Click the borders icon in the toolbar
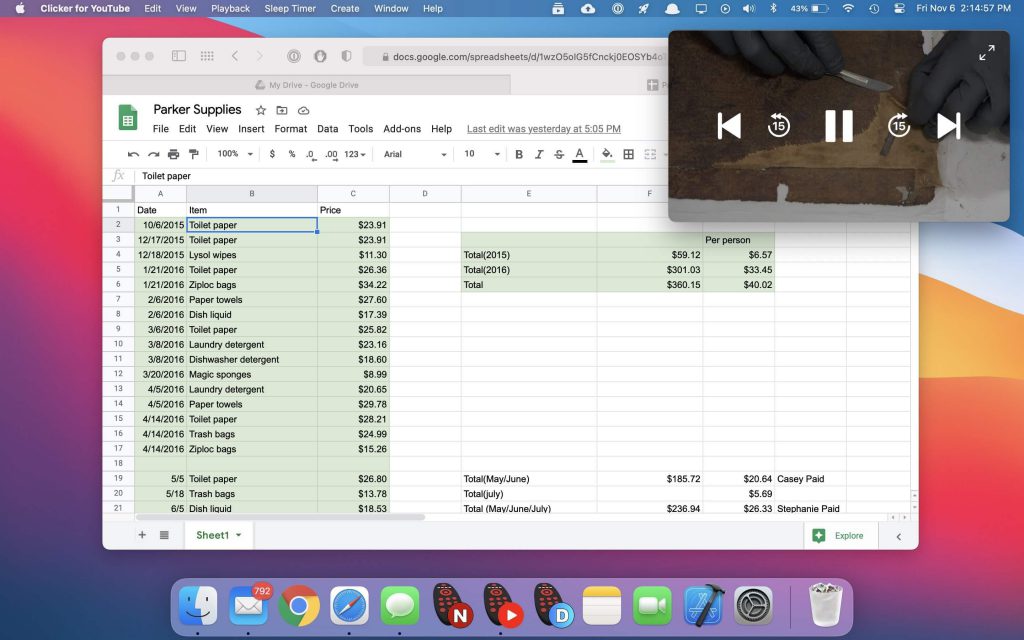The width and height of the screenshot is (1024, 640). 628,154
